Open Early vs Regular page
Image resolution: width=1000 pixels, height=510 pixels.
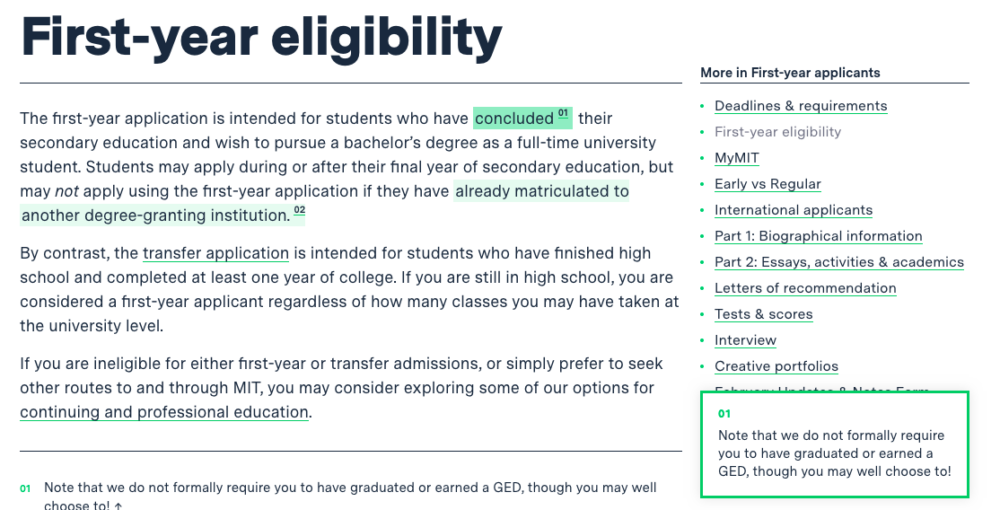767,184
